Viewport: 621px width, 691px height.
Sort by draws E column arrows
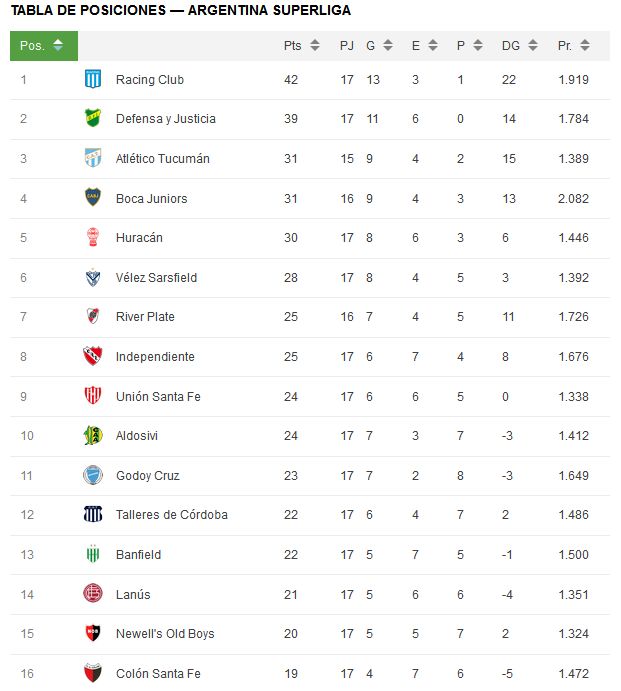[433, 45]
